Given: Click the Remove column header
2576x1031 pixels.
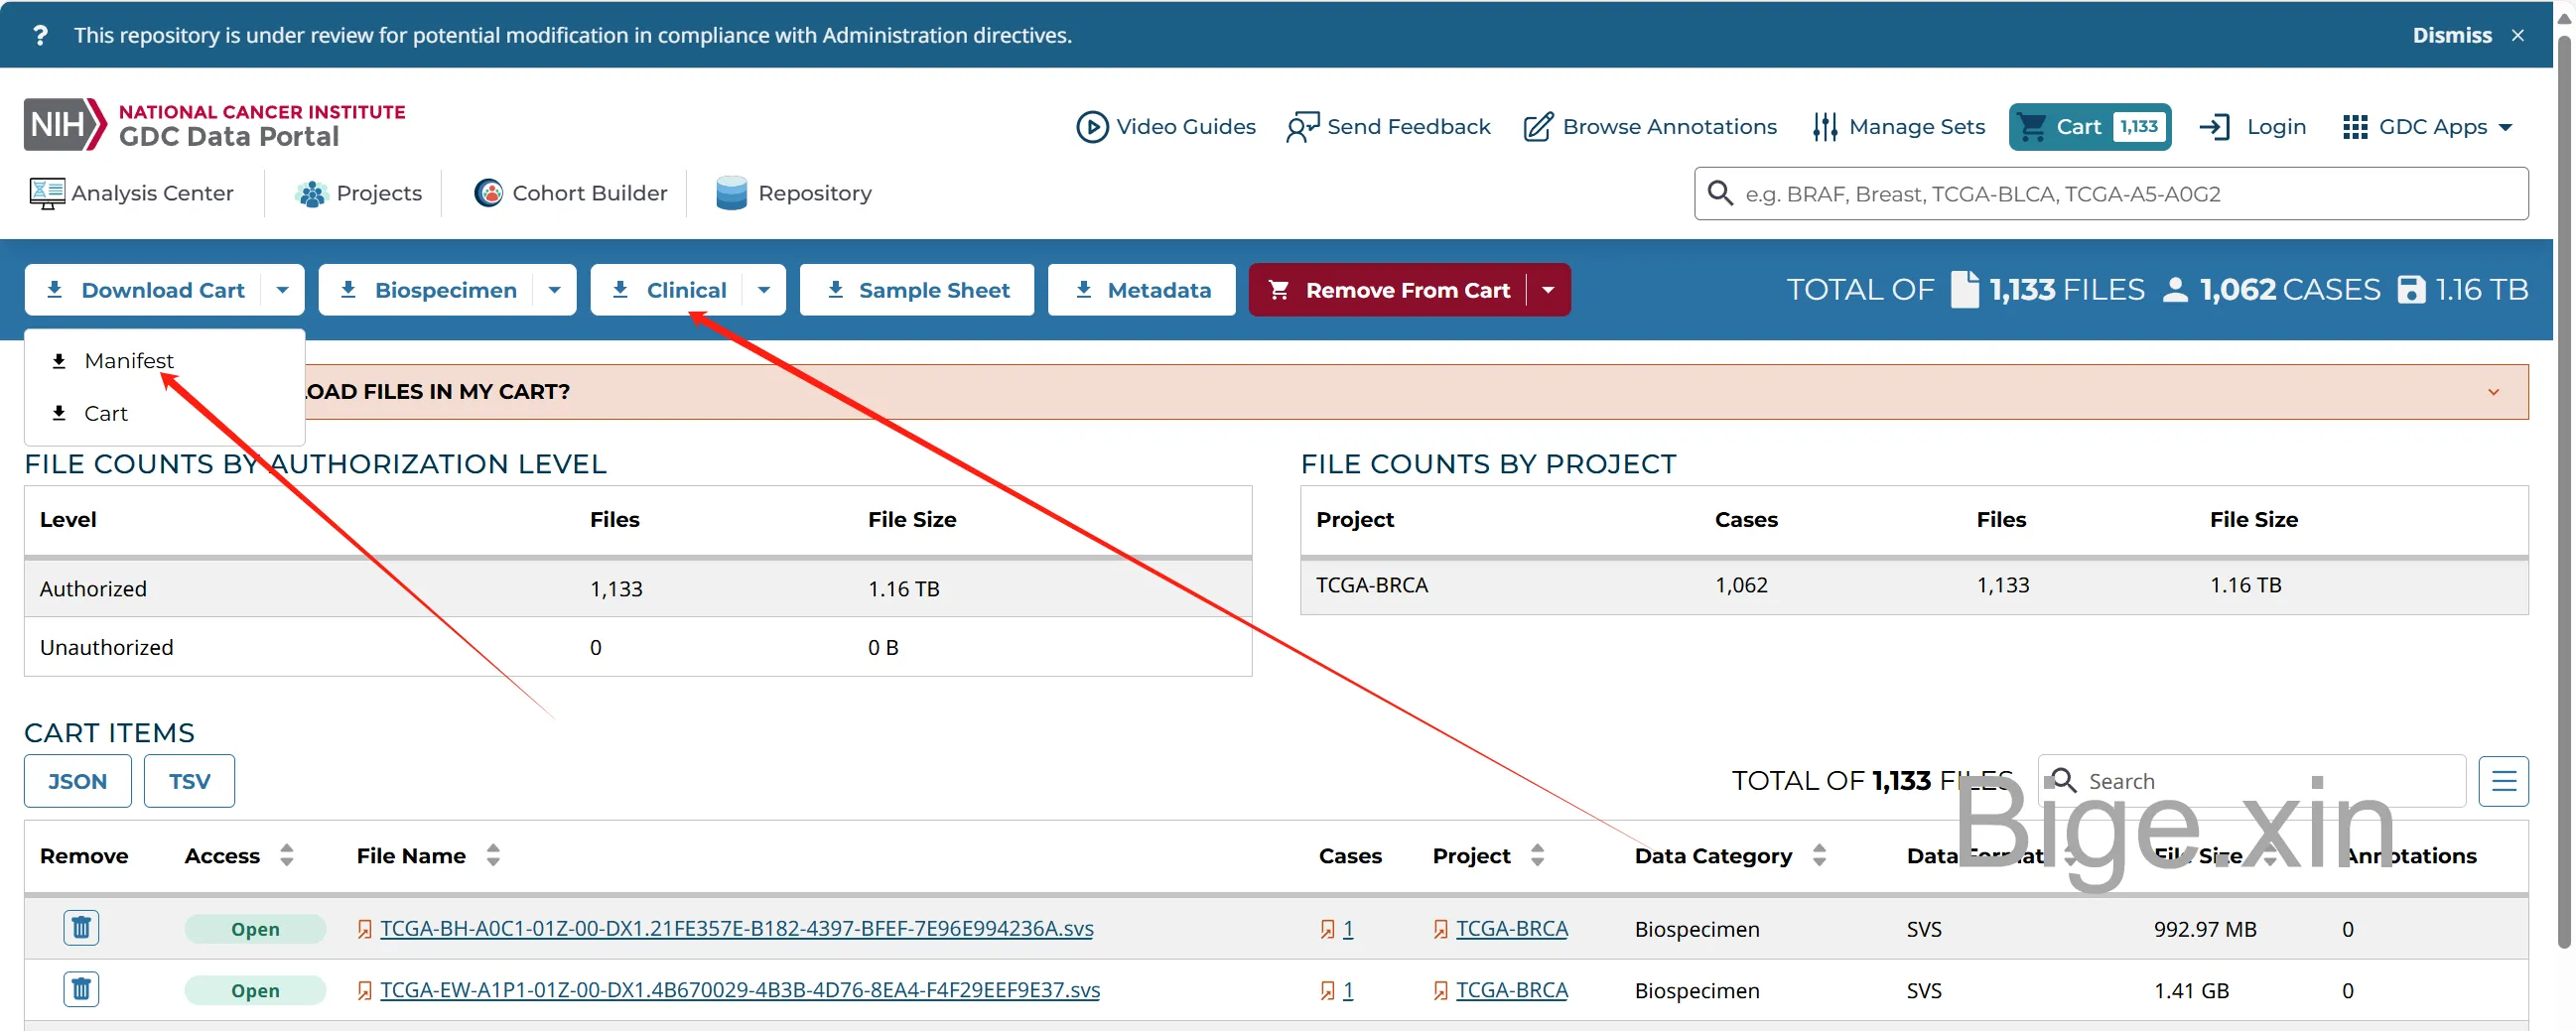Looking at the screenshot, I should pyautogui.click(x=84, y=855).
